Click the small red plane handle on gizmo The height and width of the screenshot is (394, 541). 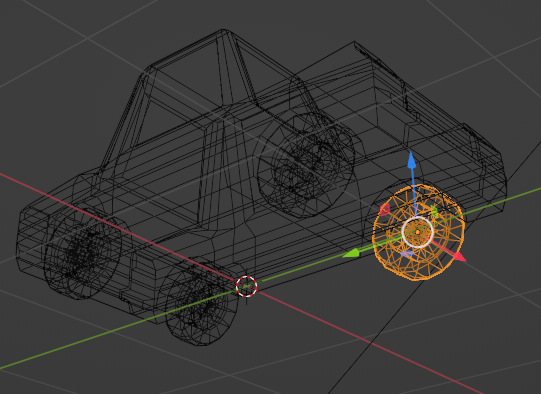385,209
